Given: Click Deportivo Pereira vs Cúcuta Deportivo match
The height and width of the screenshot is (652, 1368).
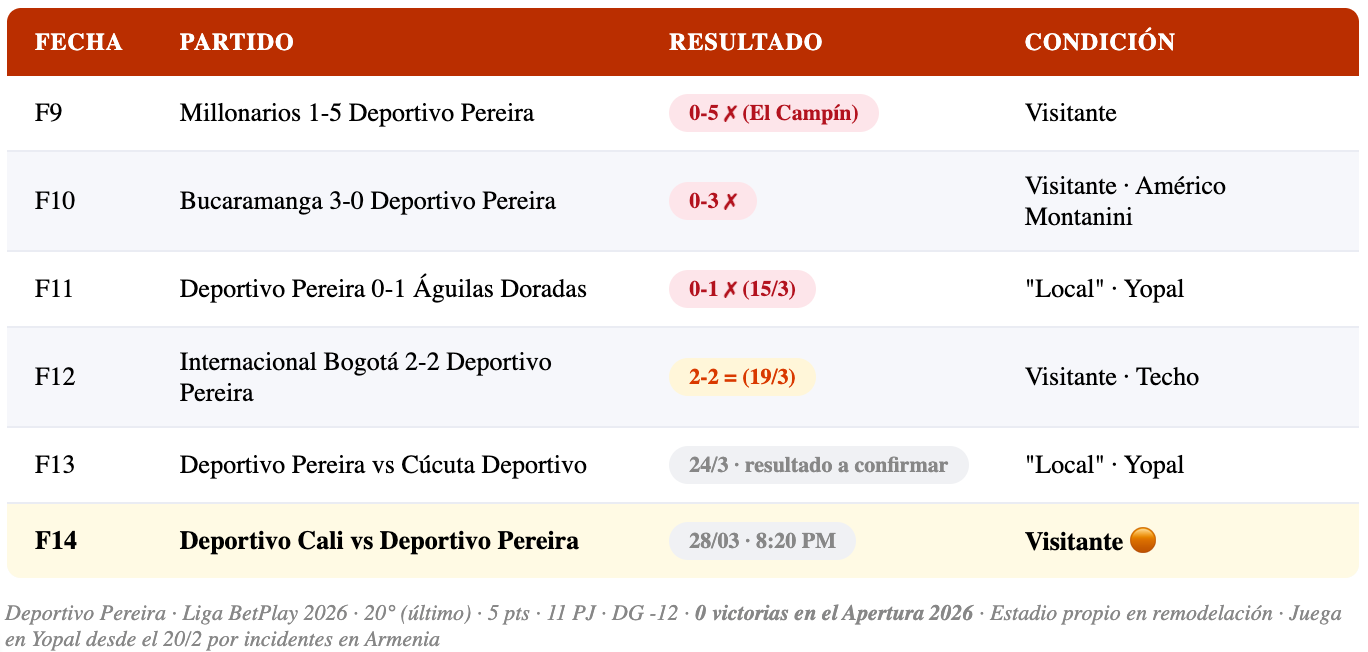Looking at the screenshot, I should 383,465.
